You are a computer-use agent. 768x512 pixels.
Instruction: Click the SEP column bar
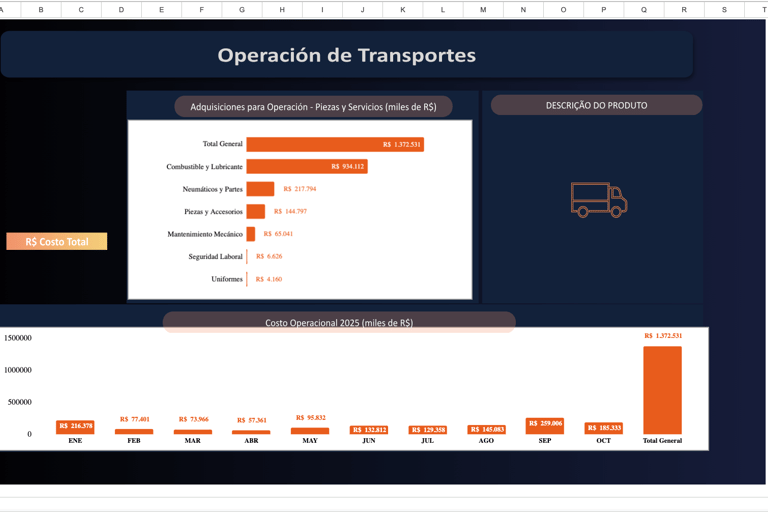[x=545, y=426]
